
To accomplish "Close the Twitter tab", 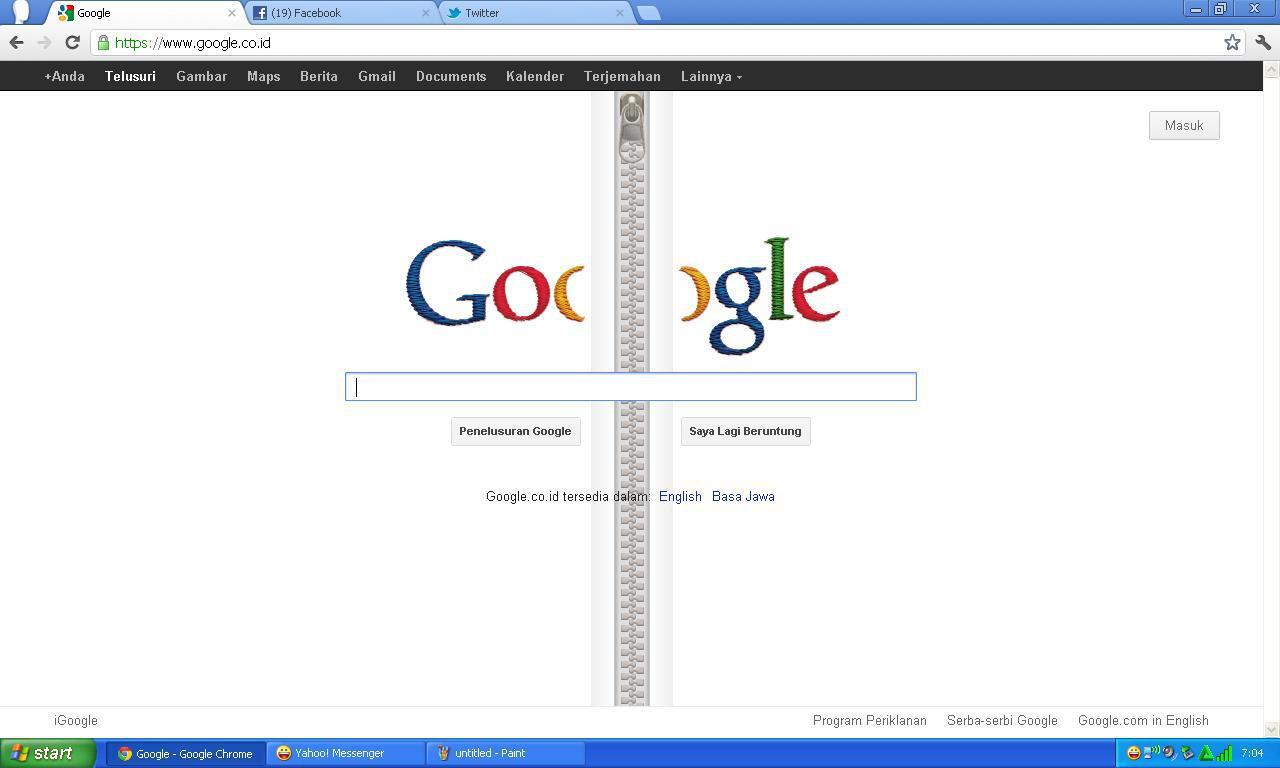I will tap(620, 13).
